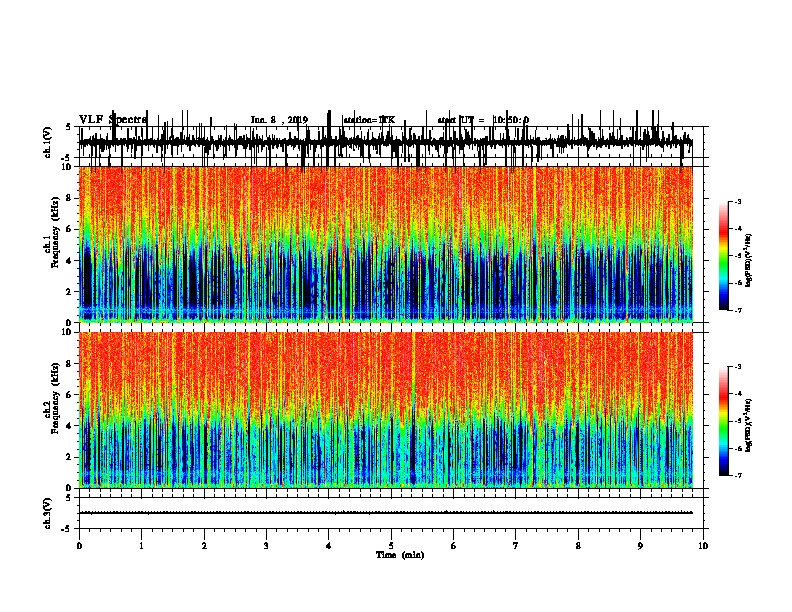Image resolution: width=792 pixels, height=612 pixels.
Task: Click the 5 minute tick label
Action: point(391,546)
